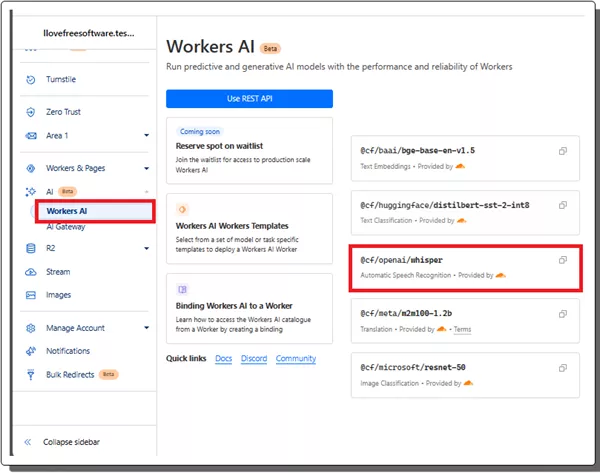Open Bulk Redirects from the sidebar
The width and height of the screenshot is (600, 473).
pyautogui.click(x=70, y=375)
